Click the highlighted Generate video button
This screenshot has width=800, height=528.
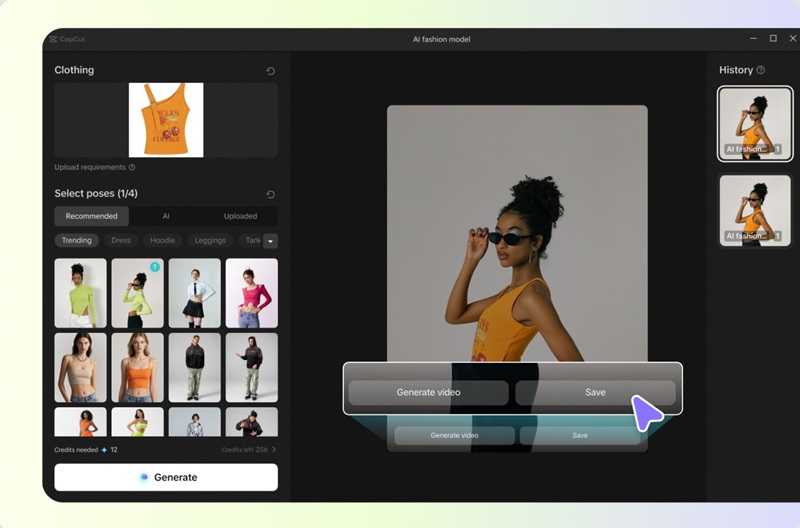coord(428,392)
